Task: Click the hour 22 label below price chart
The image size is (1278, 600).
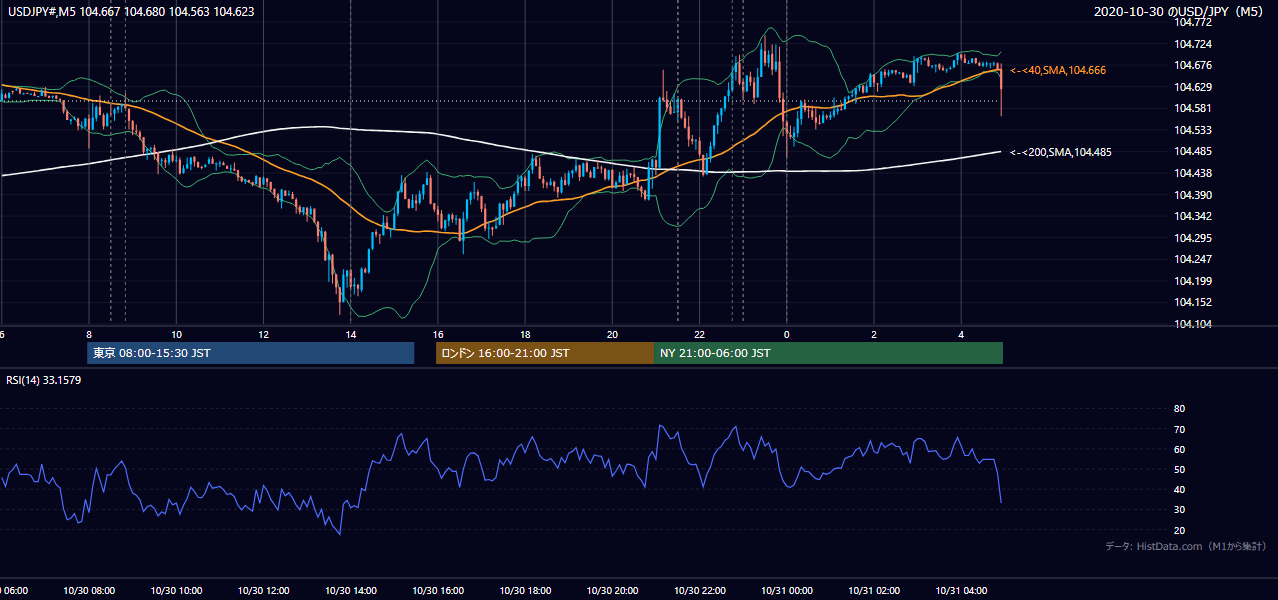Action: pyautogui.click(x=700, y=334)
